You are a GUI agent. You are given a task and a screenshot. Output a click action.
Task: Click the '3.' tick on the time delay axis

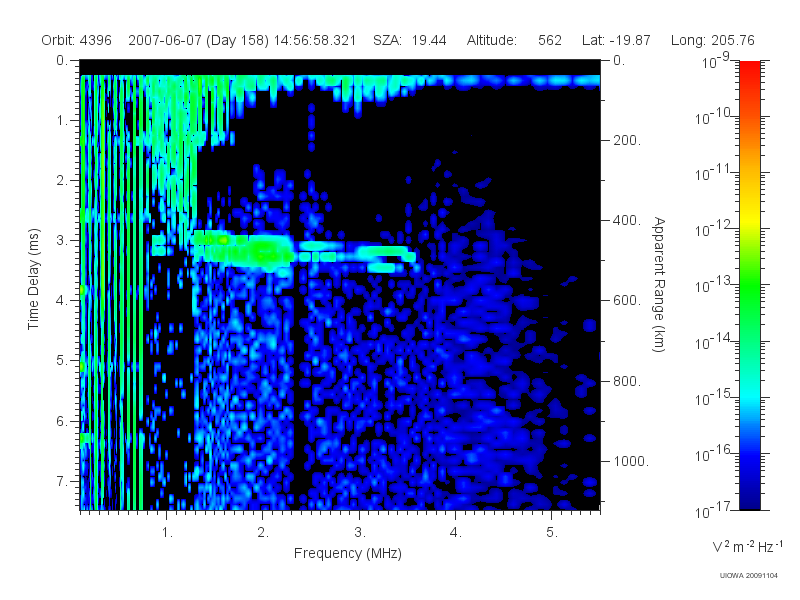[x=62, y=240]
